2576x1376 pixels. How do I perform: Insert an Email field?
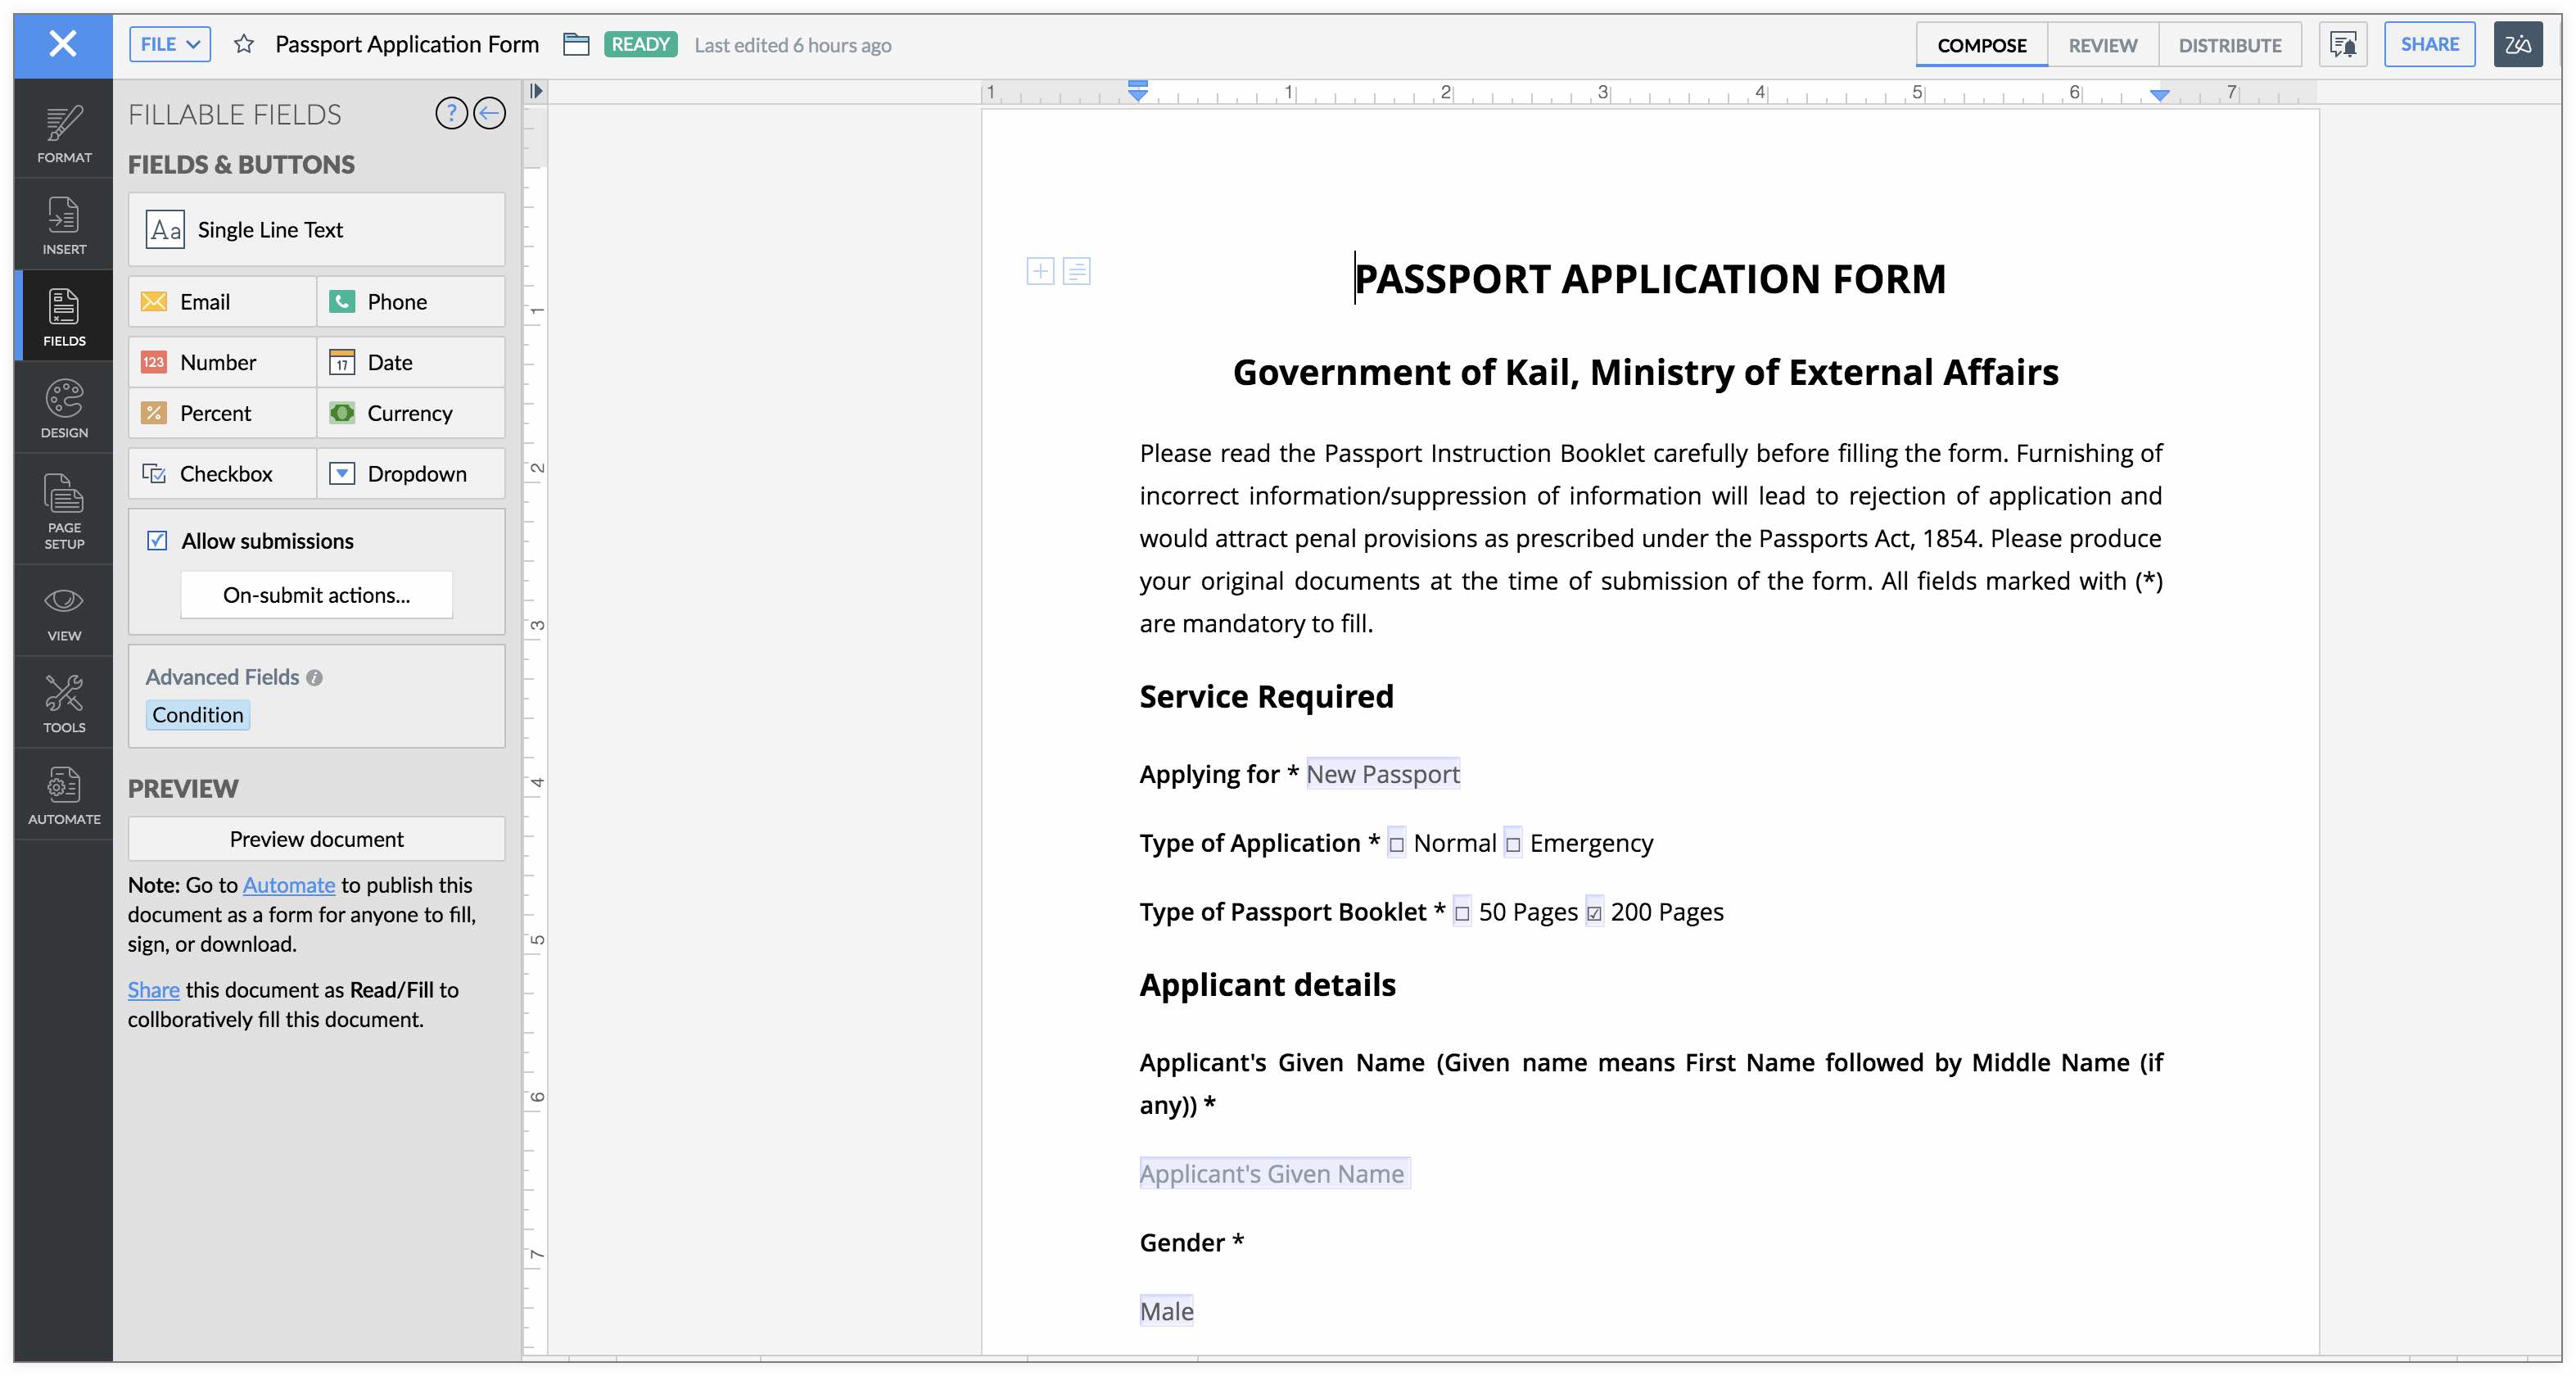pyautogui.click(x=222, y=301)
